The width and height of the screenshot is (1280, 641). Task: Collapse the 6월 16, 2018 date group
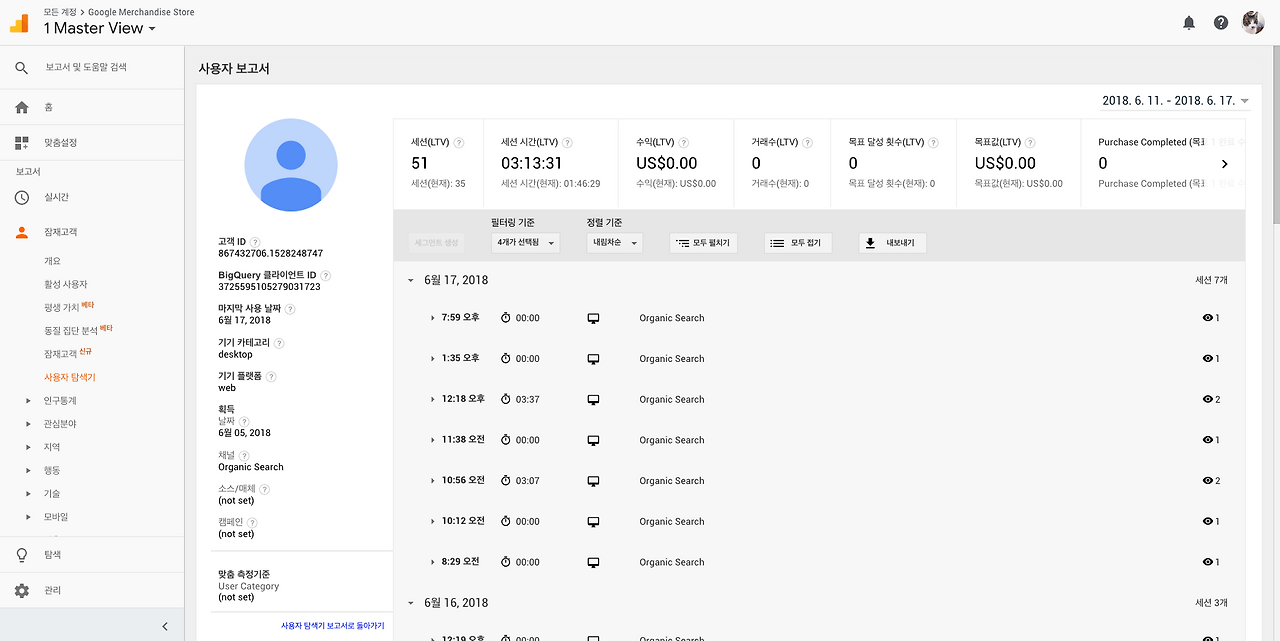click(x=410, y=603)
